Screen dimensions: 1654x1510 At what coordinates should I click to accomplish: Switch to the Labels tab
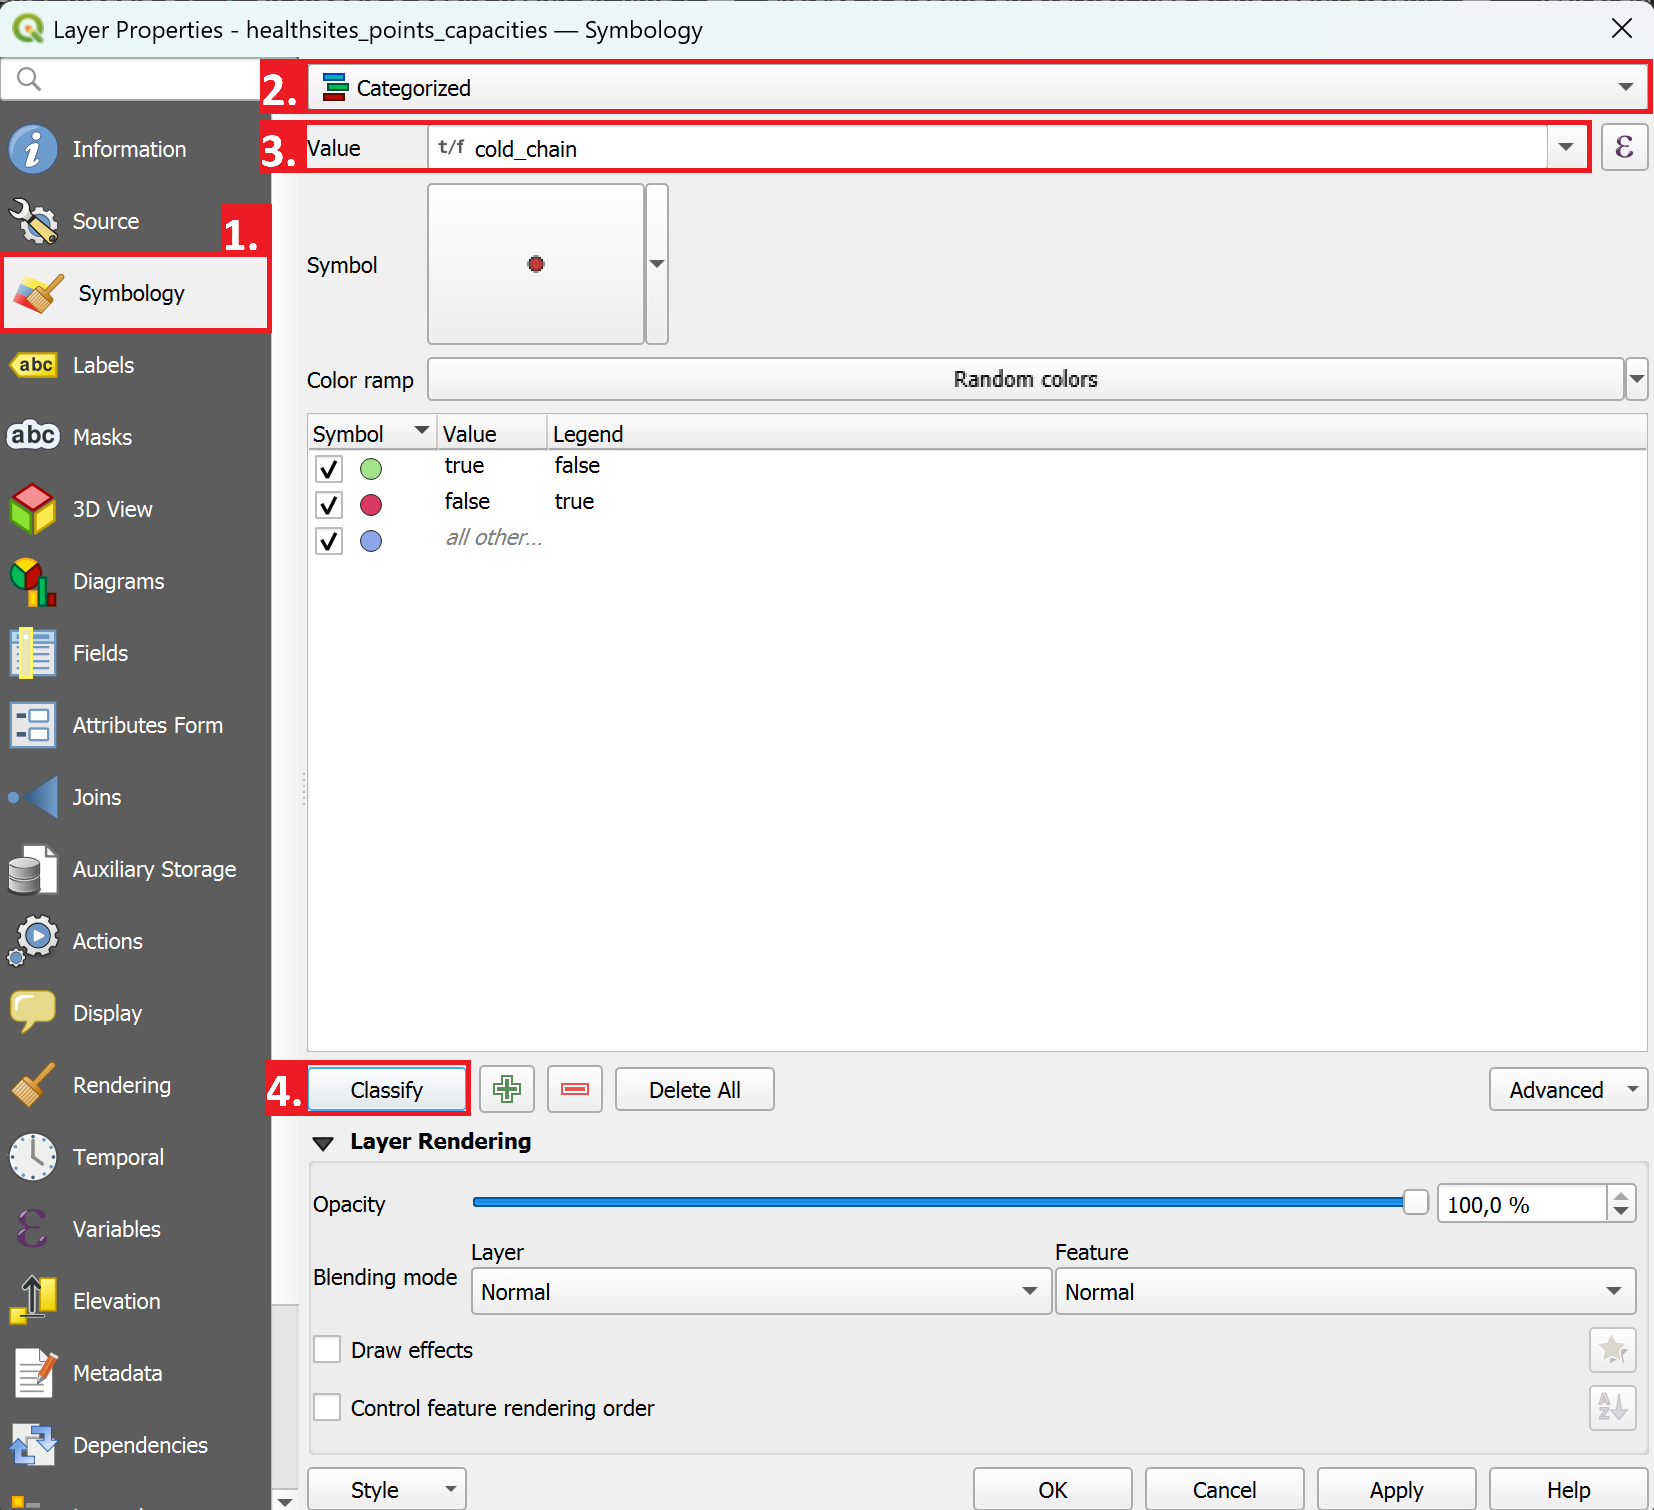coord(103,365)
